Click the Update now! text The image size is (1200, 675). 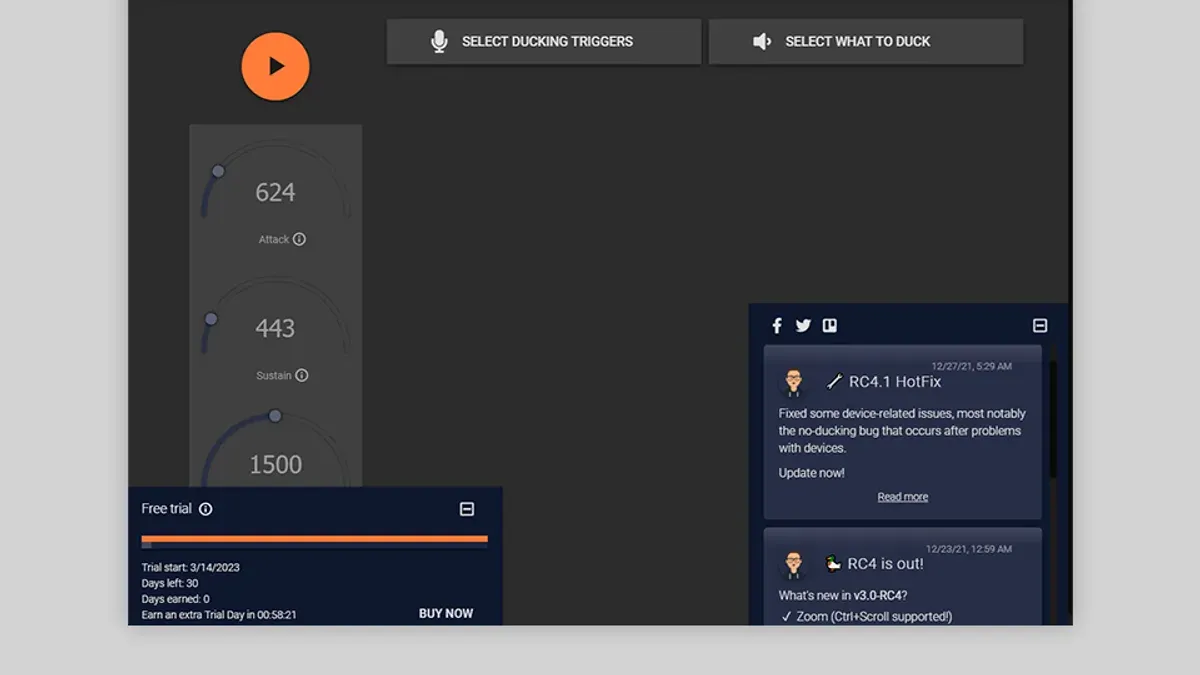[x=812, y=473]
